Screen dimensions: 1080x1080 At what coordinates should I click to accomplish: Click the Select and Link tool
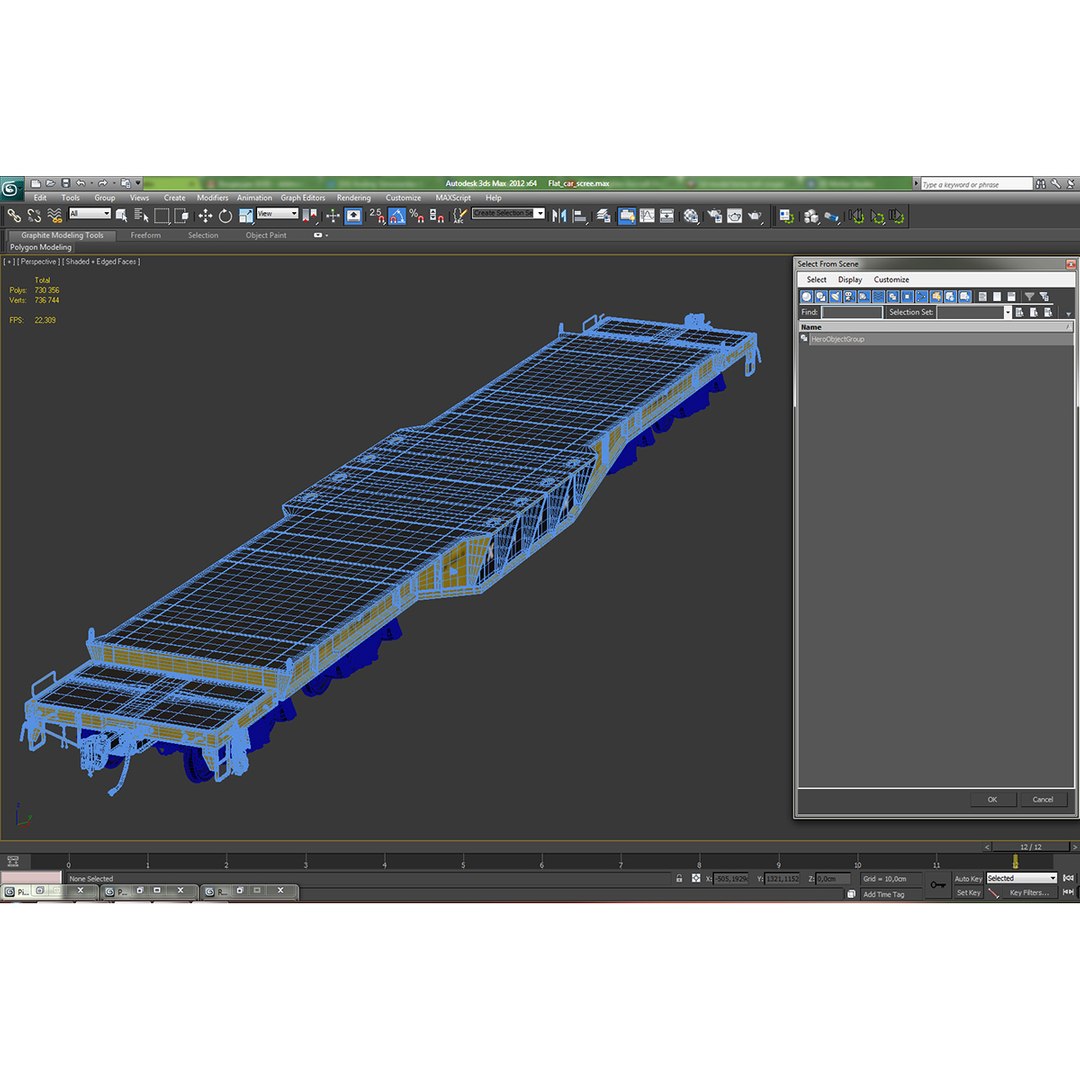click(14, 216)
